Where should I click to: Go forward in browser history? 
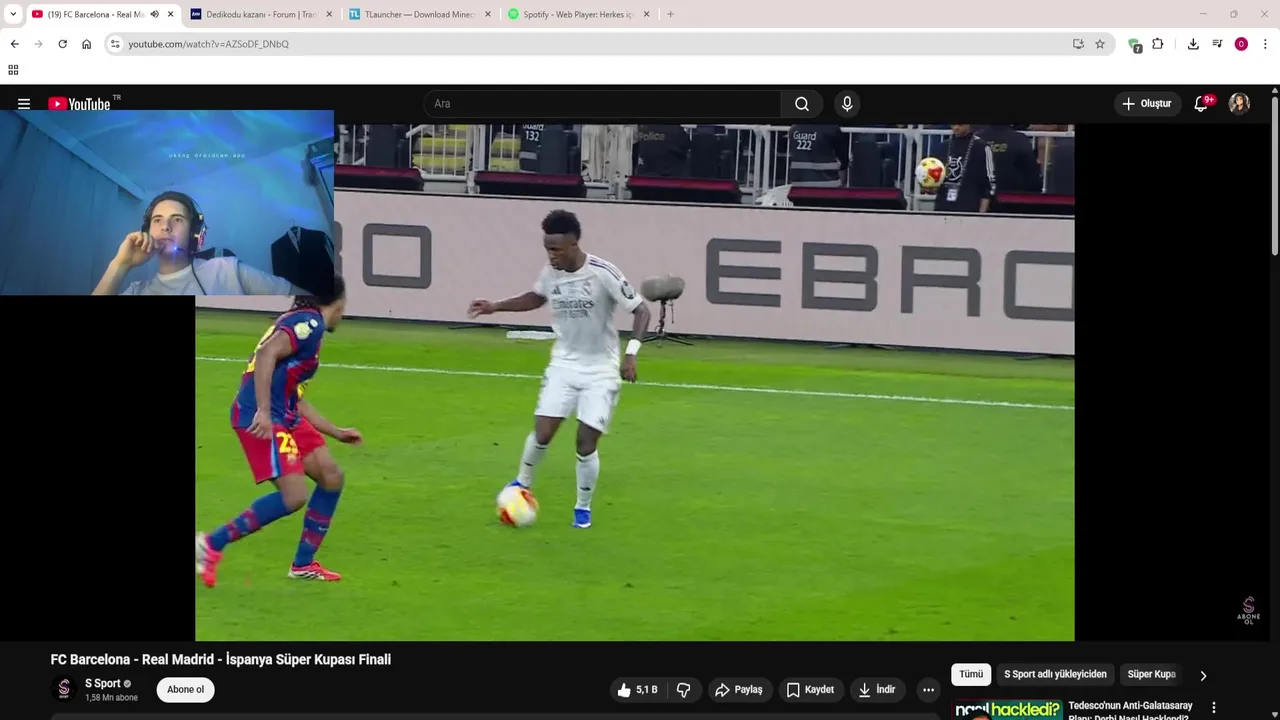pyautogui.click(x=38, y=44)
